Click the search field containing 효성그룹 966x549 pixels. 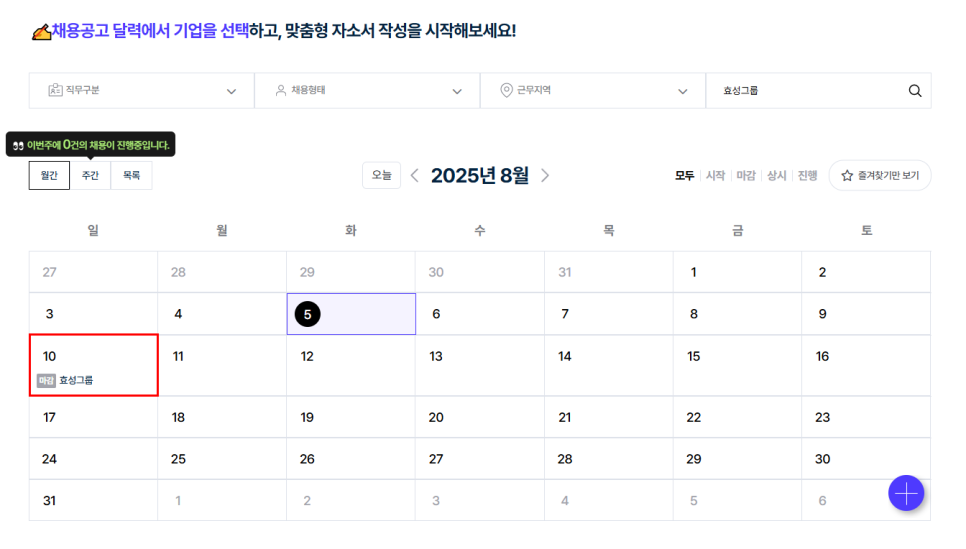tap(818, 91)
